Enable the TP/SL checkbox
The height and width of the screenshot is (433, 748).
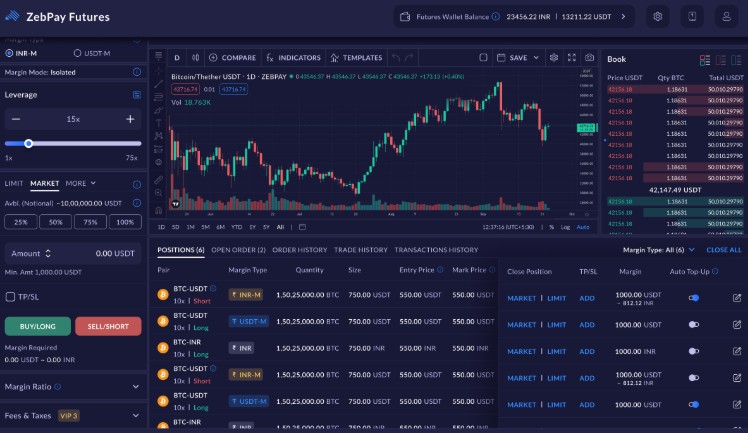click(10, 297)
